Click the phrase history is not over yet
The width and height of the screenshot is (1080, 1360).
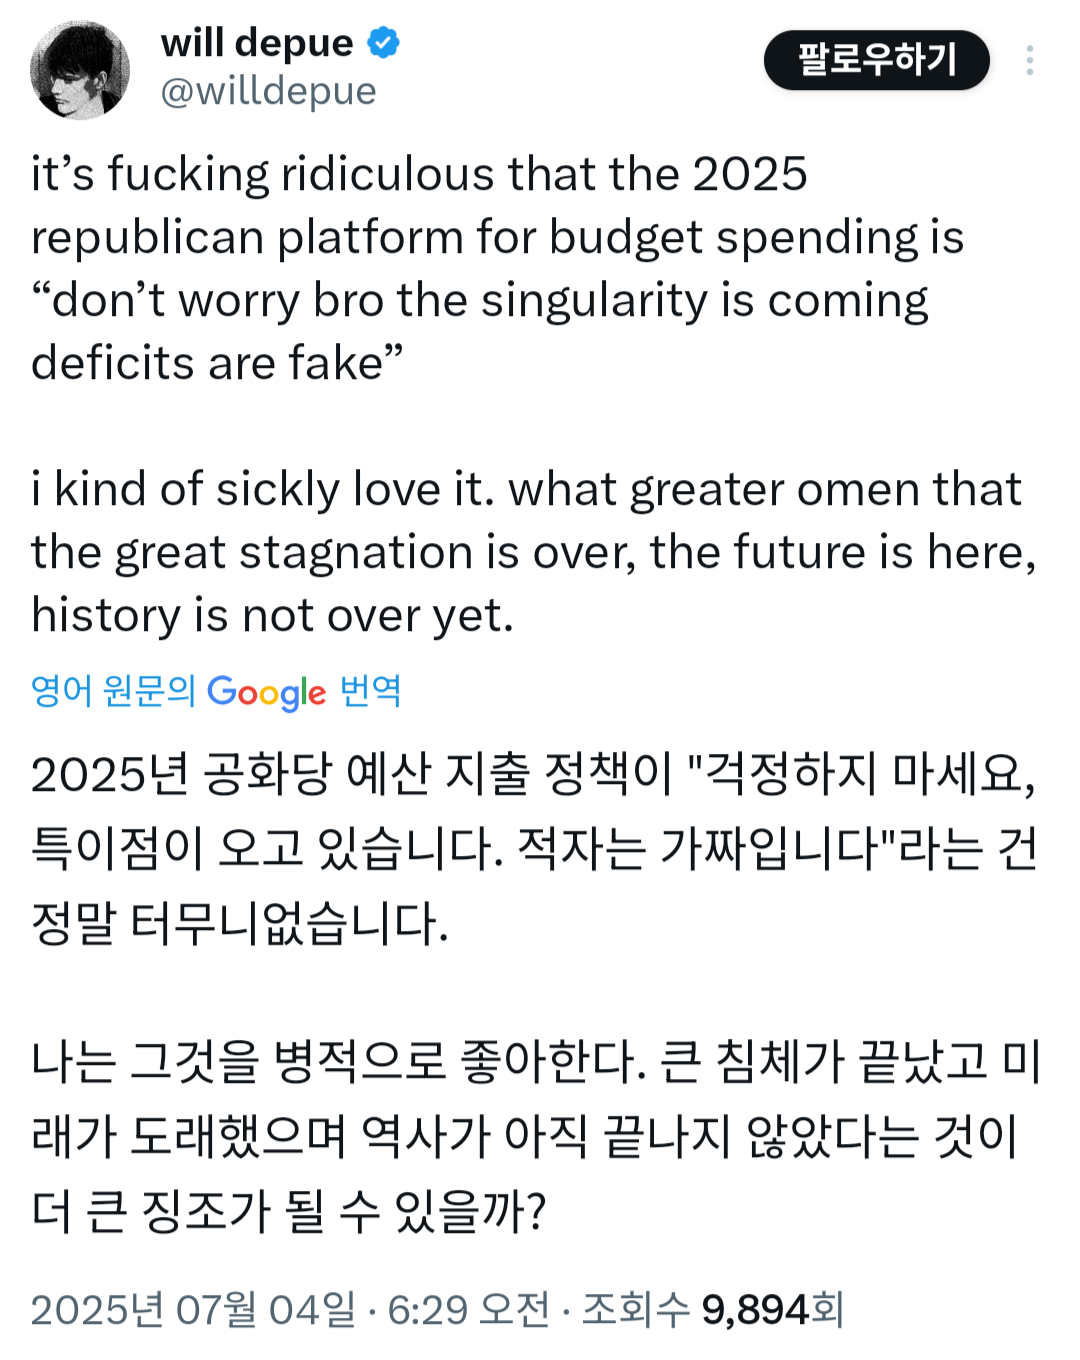coord(273,616)
